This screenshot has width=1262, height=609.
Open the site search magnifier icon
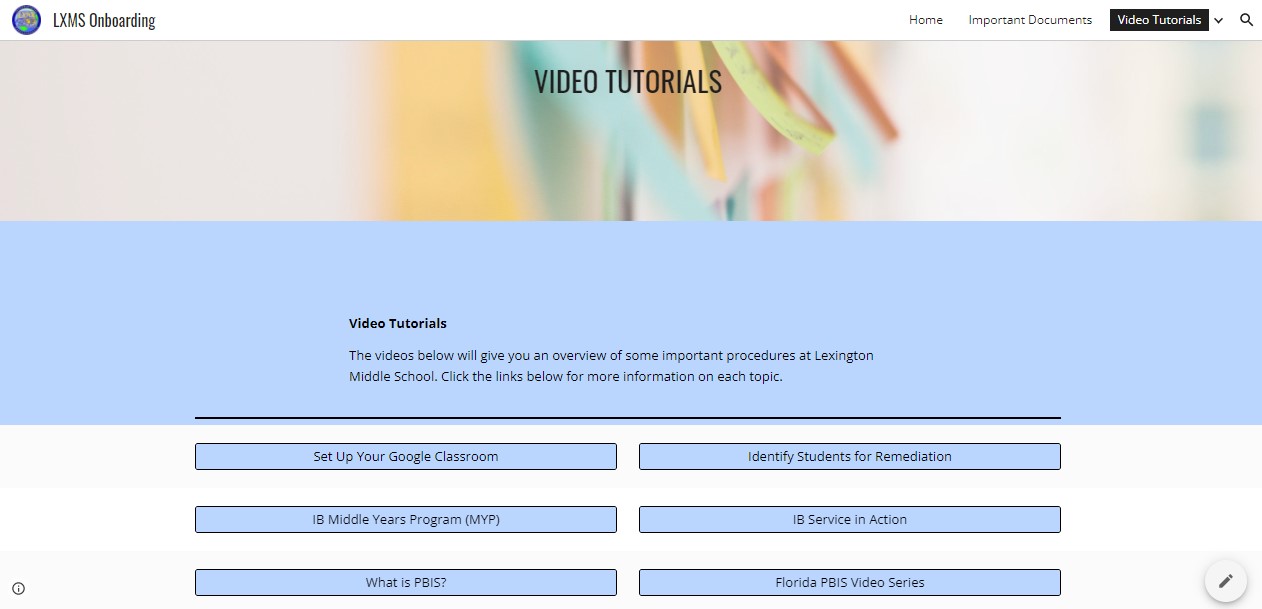click(x=1246, y=20)
